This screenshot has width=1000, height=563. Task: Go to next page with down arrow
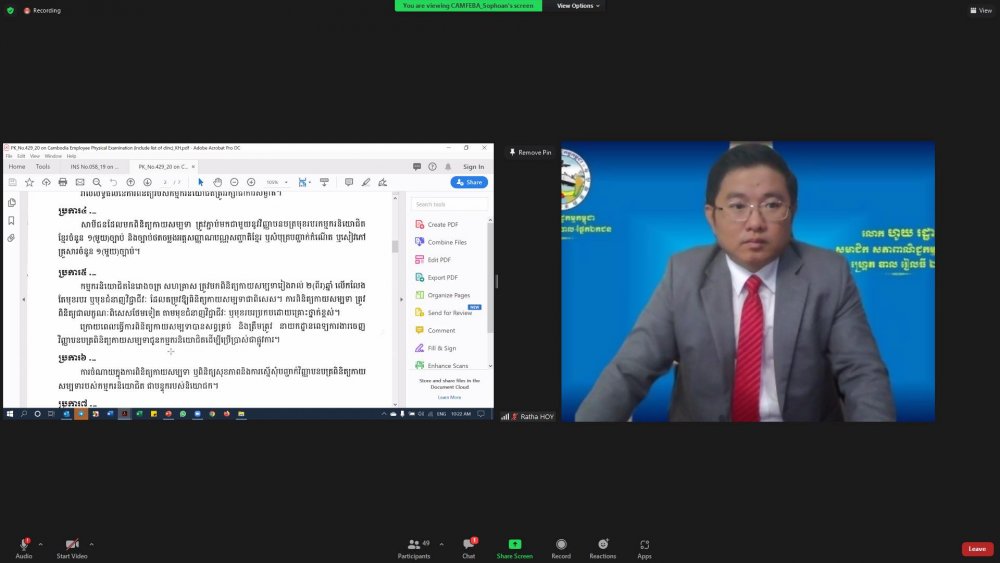(147, 182)
